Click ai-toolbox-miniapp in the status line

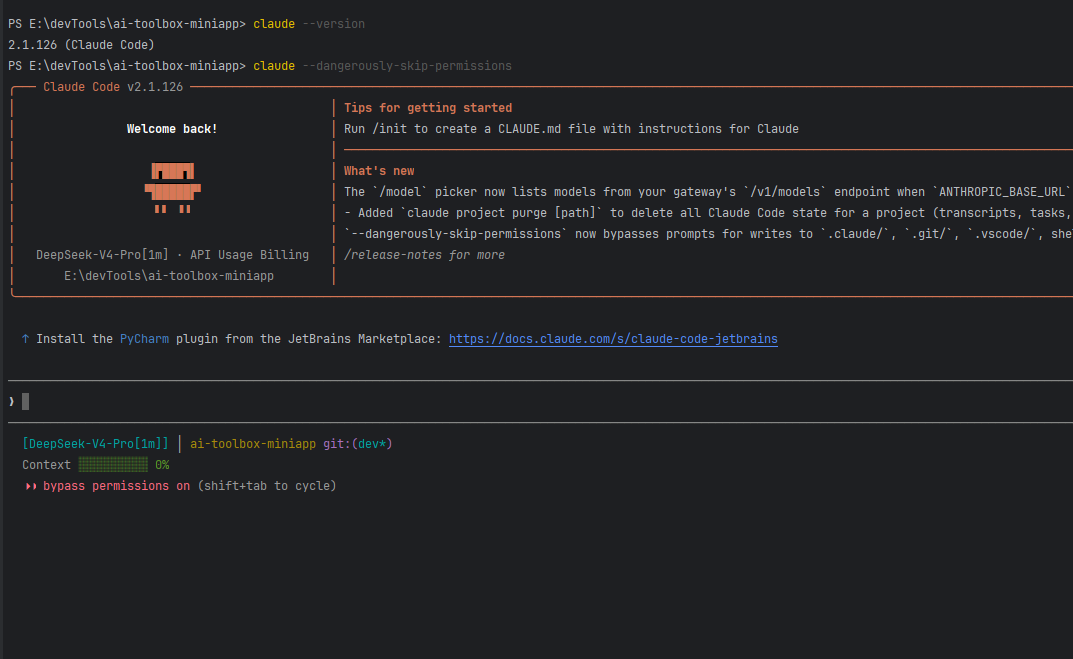[x=253, y=443]
